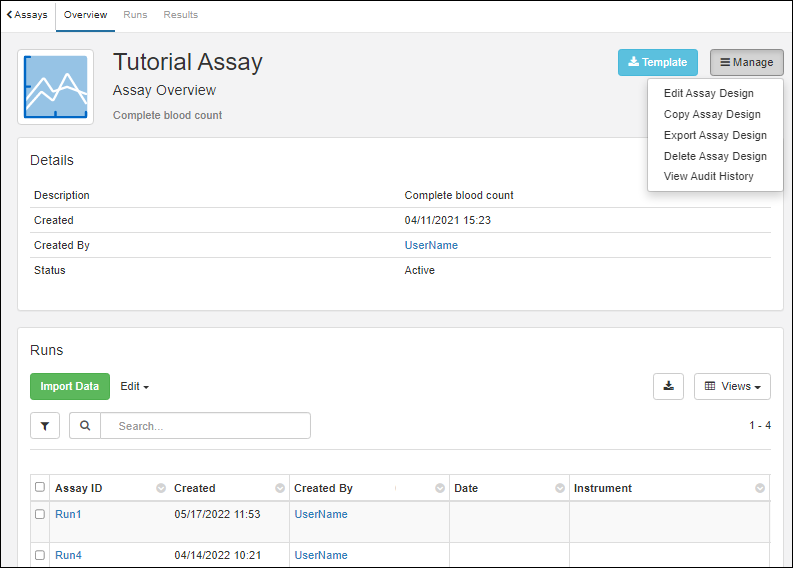Click the download icon button in Runs
The width and height of the screenshot is (793, 568).
pyautogui.click(x=668, y=386)
